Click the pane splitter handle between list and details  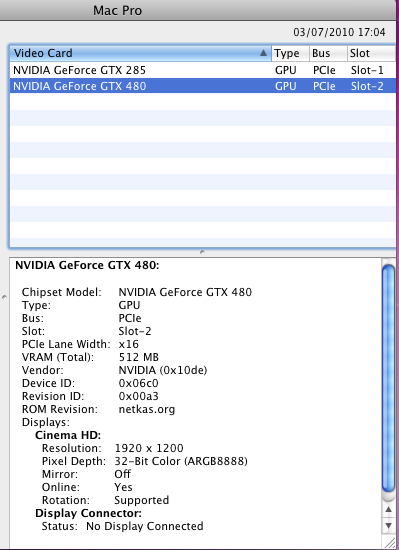point(202,252)
